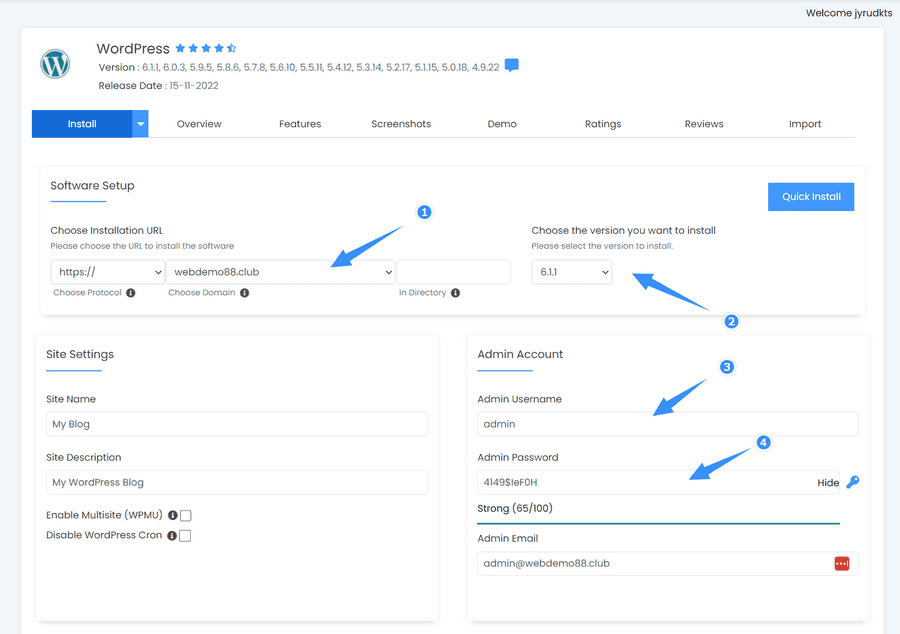Click the Admin Account heading
The height and width of the screenshot is (634, 900).
(x=520, y=354)
